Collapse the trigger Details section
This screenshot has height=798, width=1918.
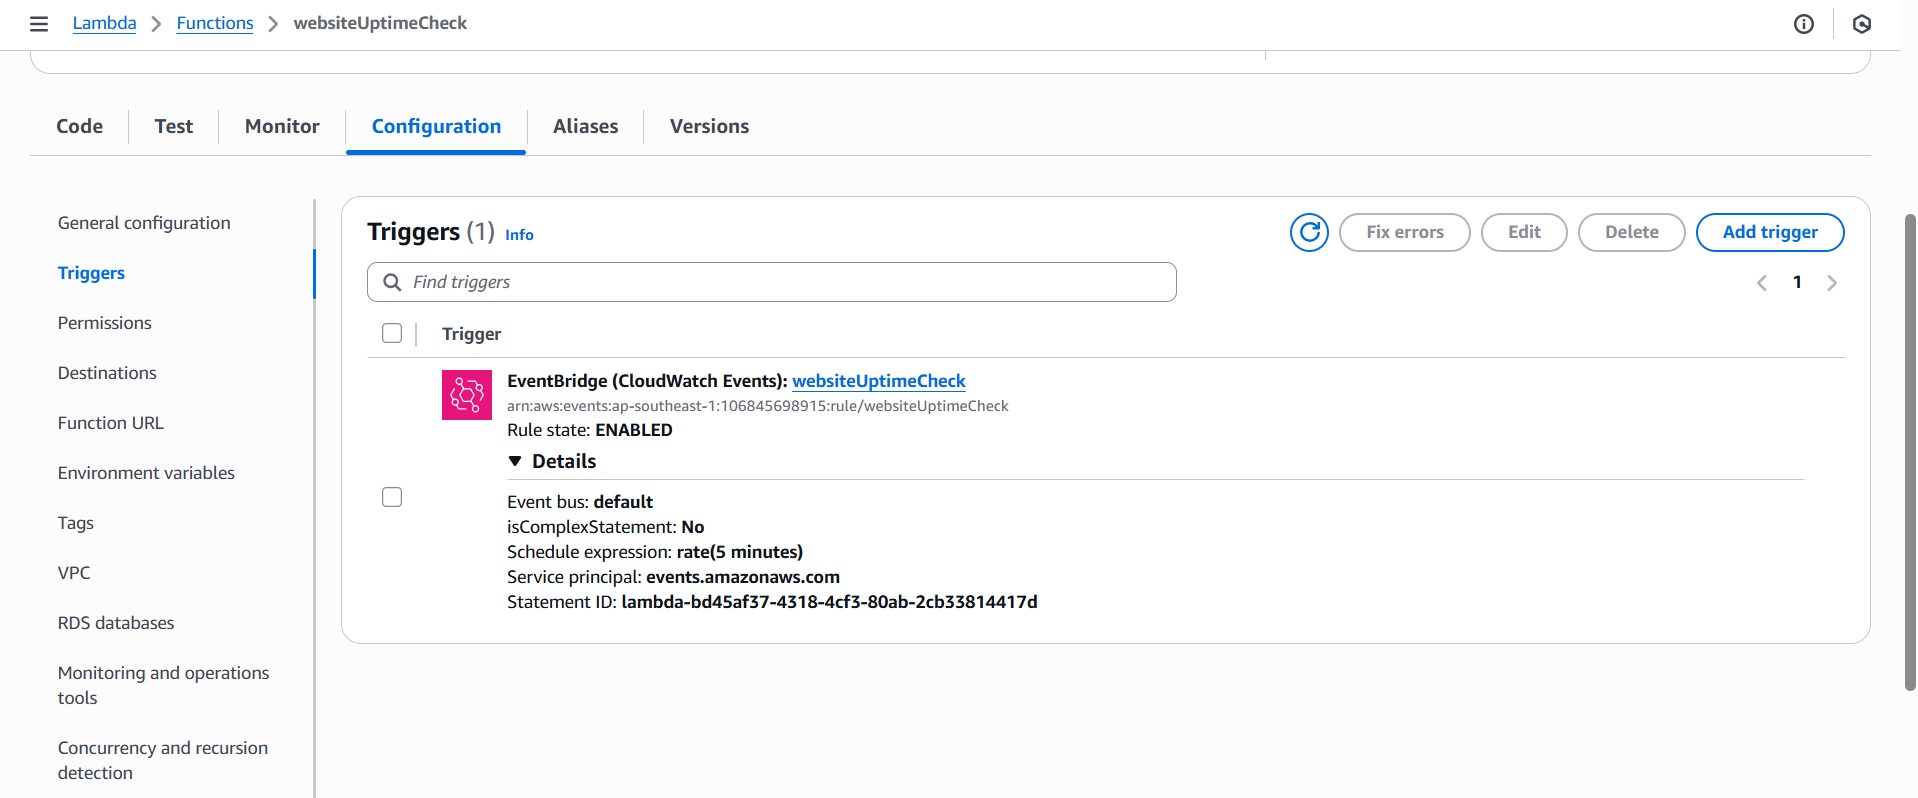coord(515,461)
